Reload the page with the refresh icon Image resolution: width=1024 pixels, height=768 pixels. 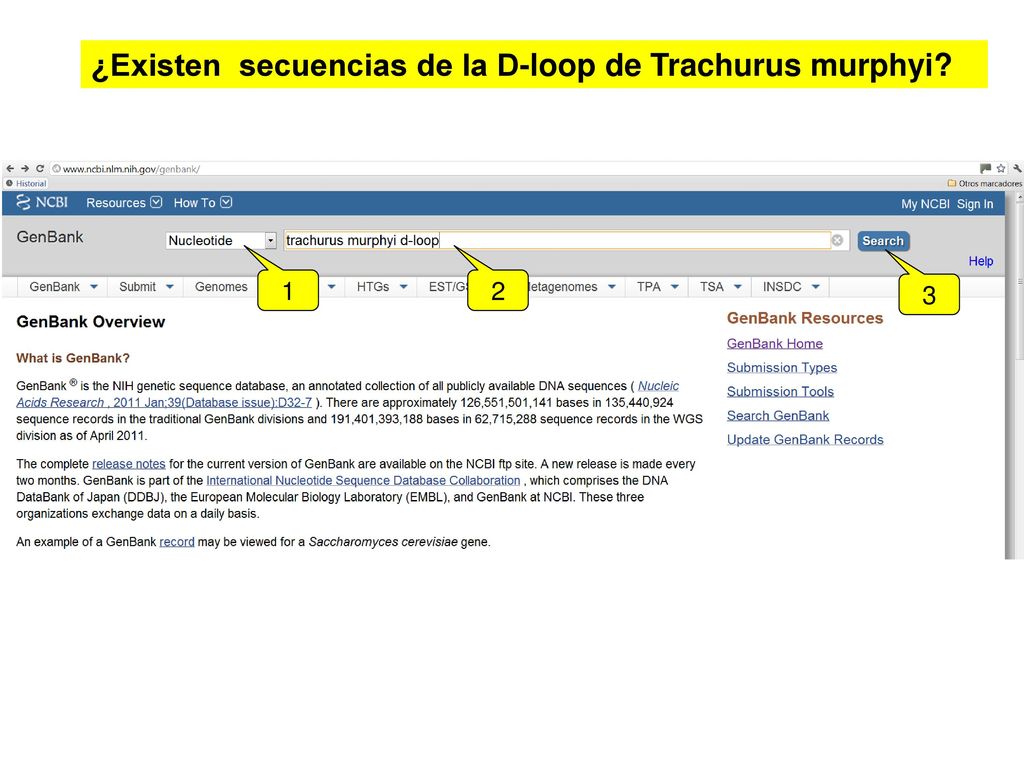coord(40,168)
